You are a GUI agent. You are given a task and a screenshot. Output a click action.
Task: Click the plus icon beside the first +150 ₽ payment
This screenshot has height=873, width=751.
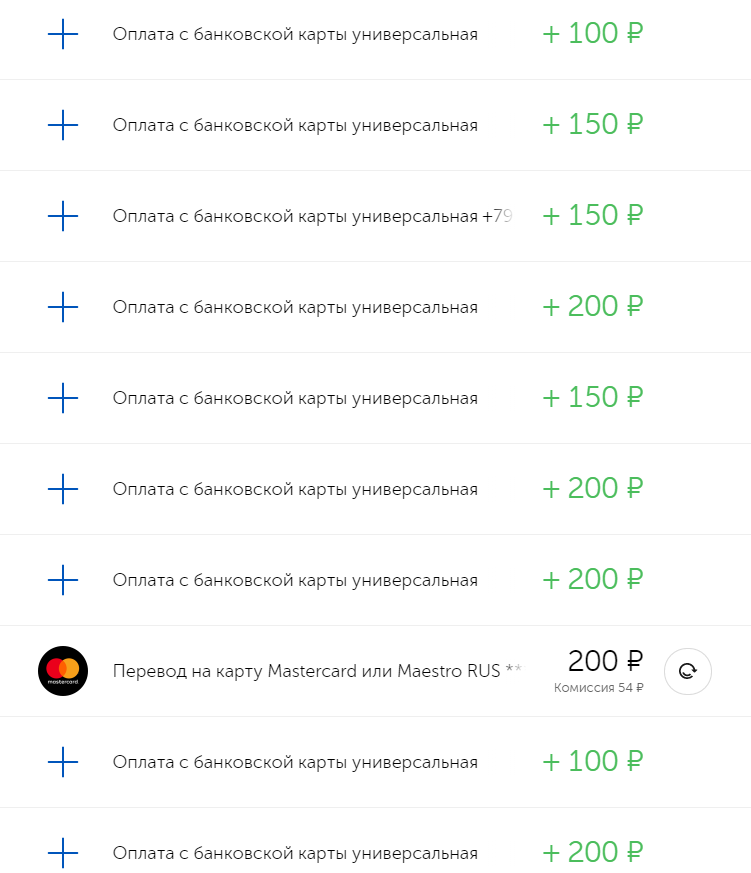[63, 126]
